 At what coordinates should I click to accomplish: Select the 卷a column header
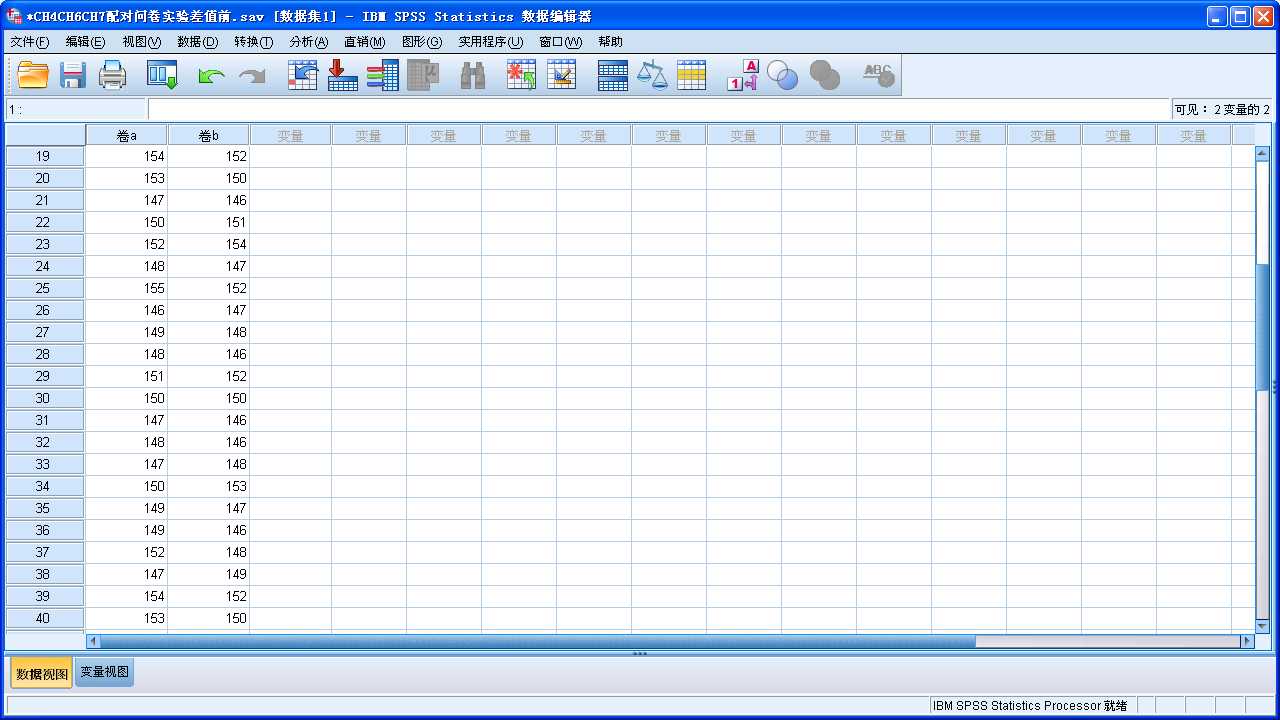(x=126, y=135)
